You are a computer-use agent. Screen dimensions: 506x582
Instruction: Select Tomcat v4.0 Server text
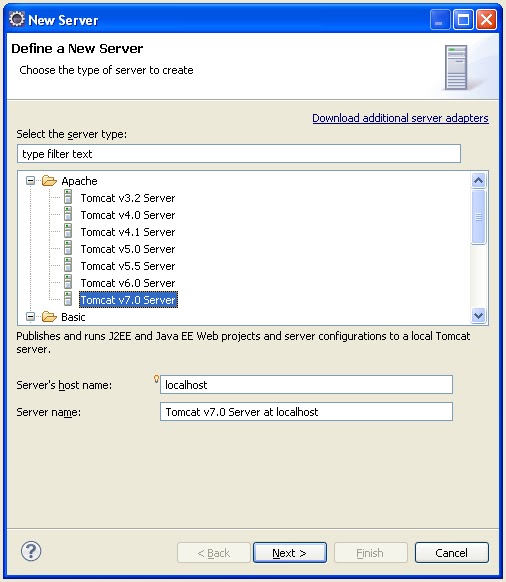(128, 215)
